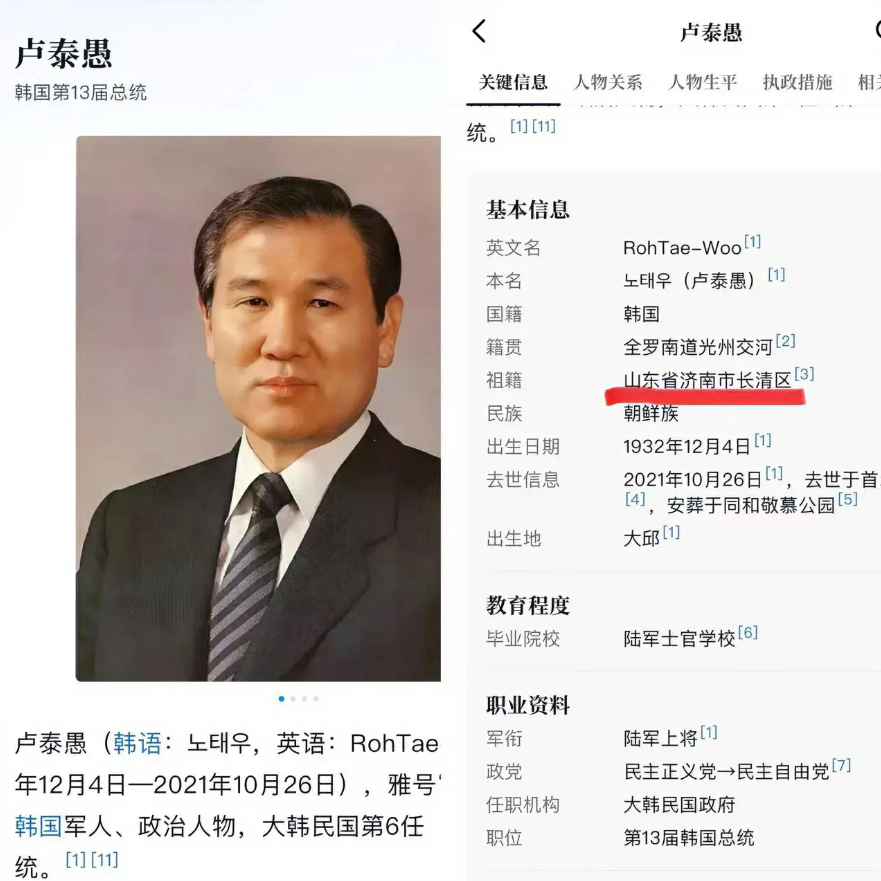Tap the search icon at top right
The image size is (881, 881).
[x=877, y=29]
